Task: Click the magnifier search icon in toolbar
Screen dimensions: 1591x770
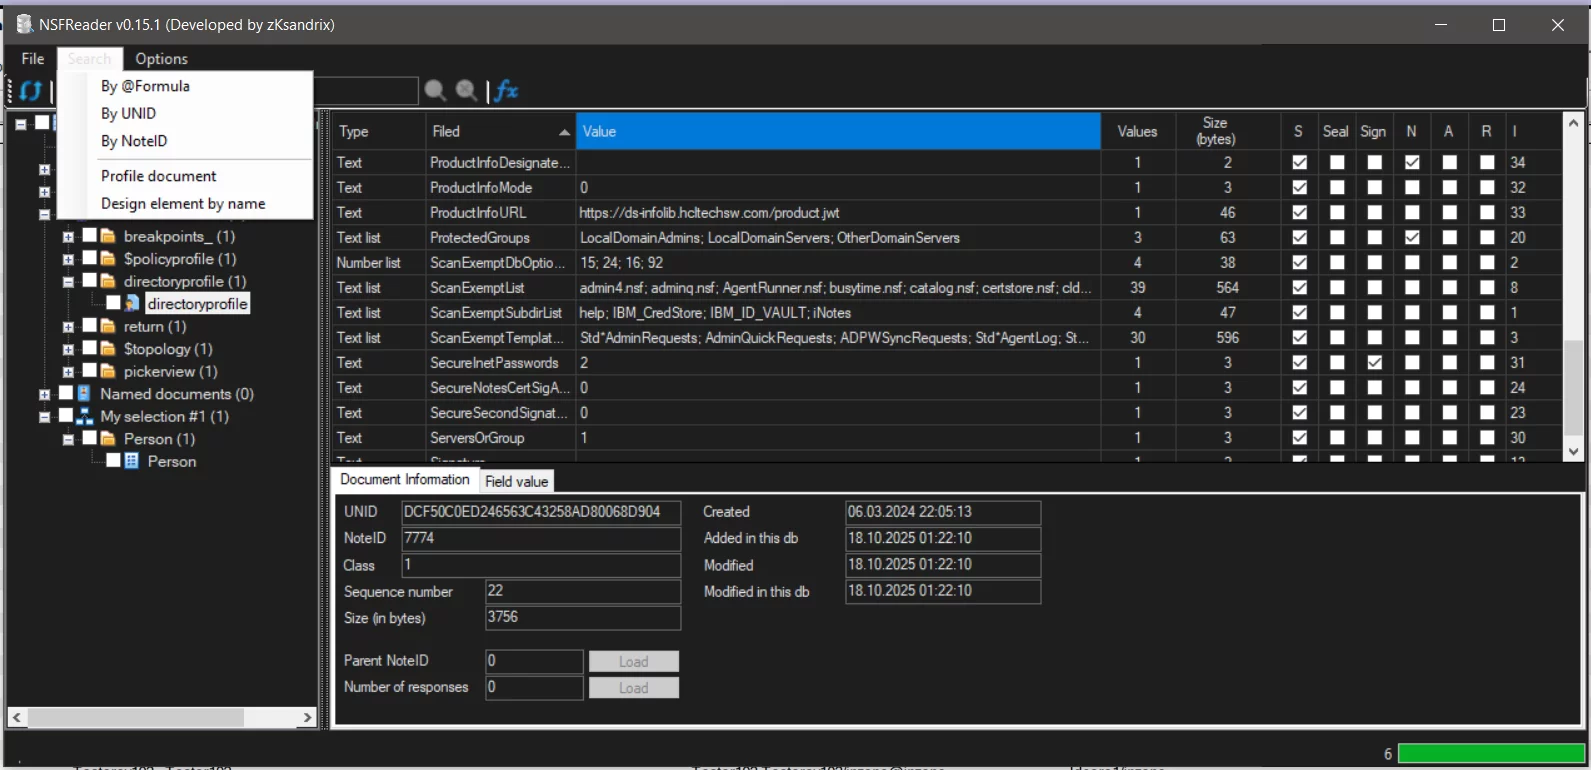Action: coord(435,91)
